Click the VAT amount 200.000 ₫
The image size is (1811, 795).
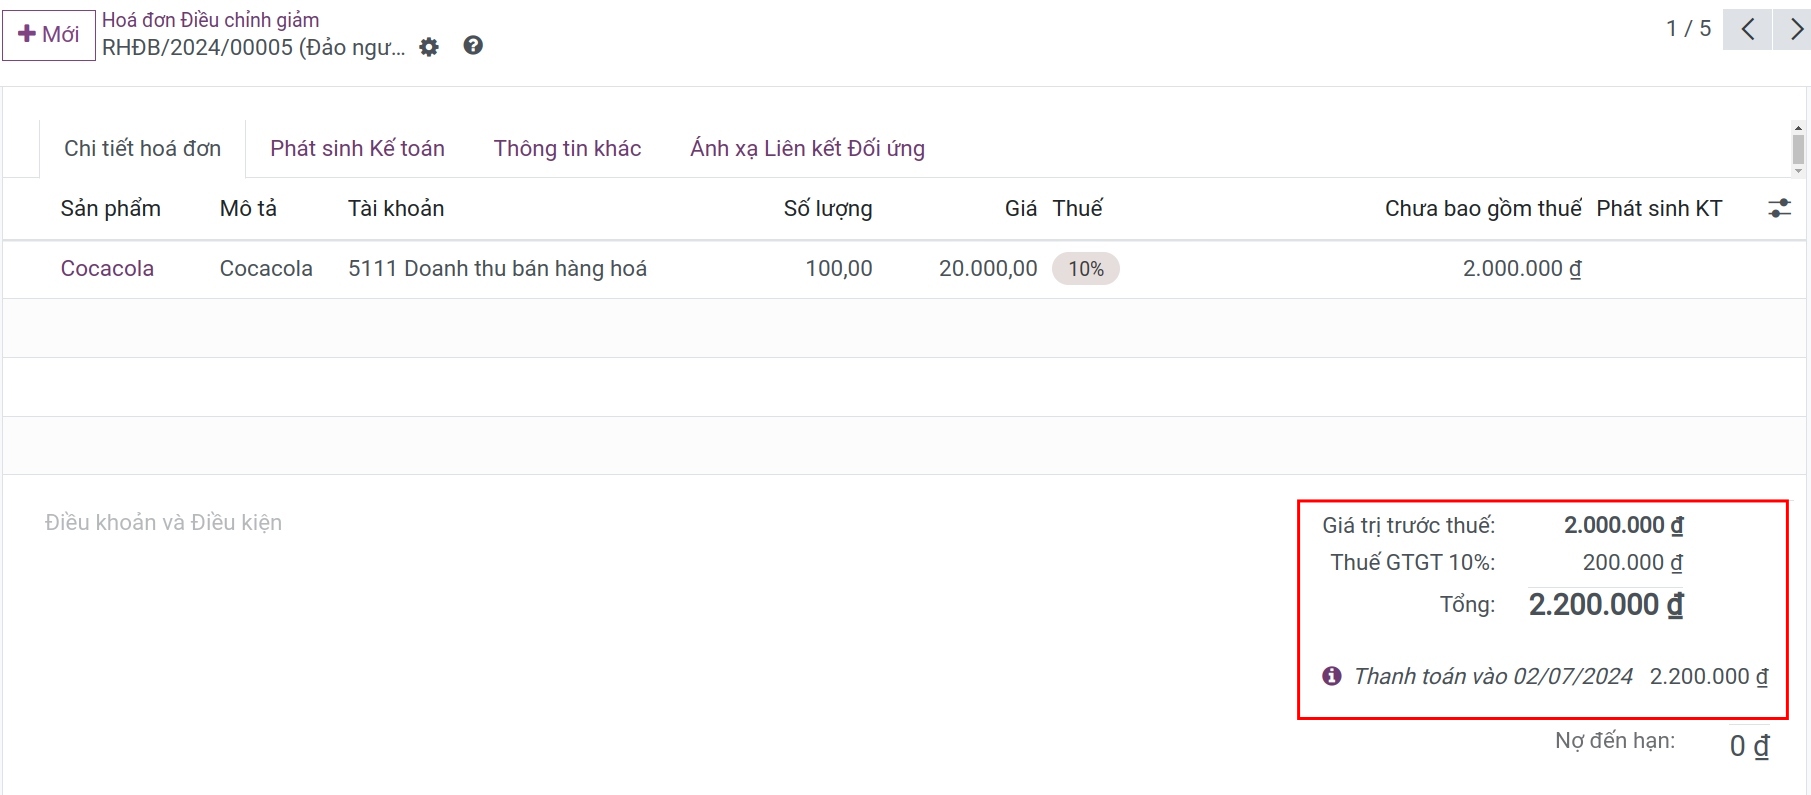(x=1633, y=563)
